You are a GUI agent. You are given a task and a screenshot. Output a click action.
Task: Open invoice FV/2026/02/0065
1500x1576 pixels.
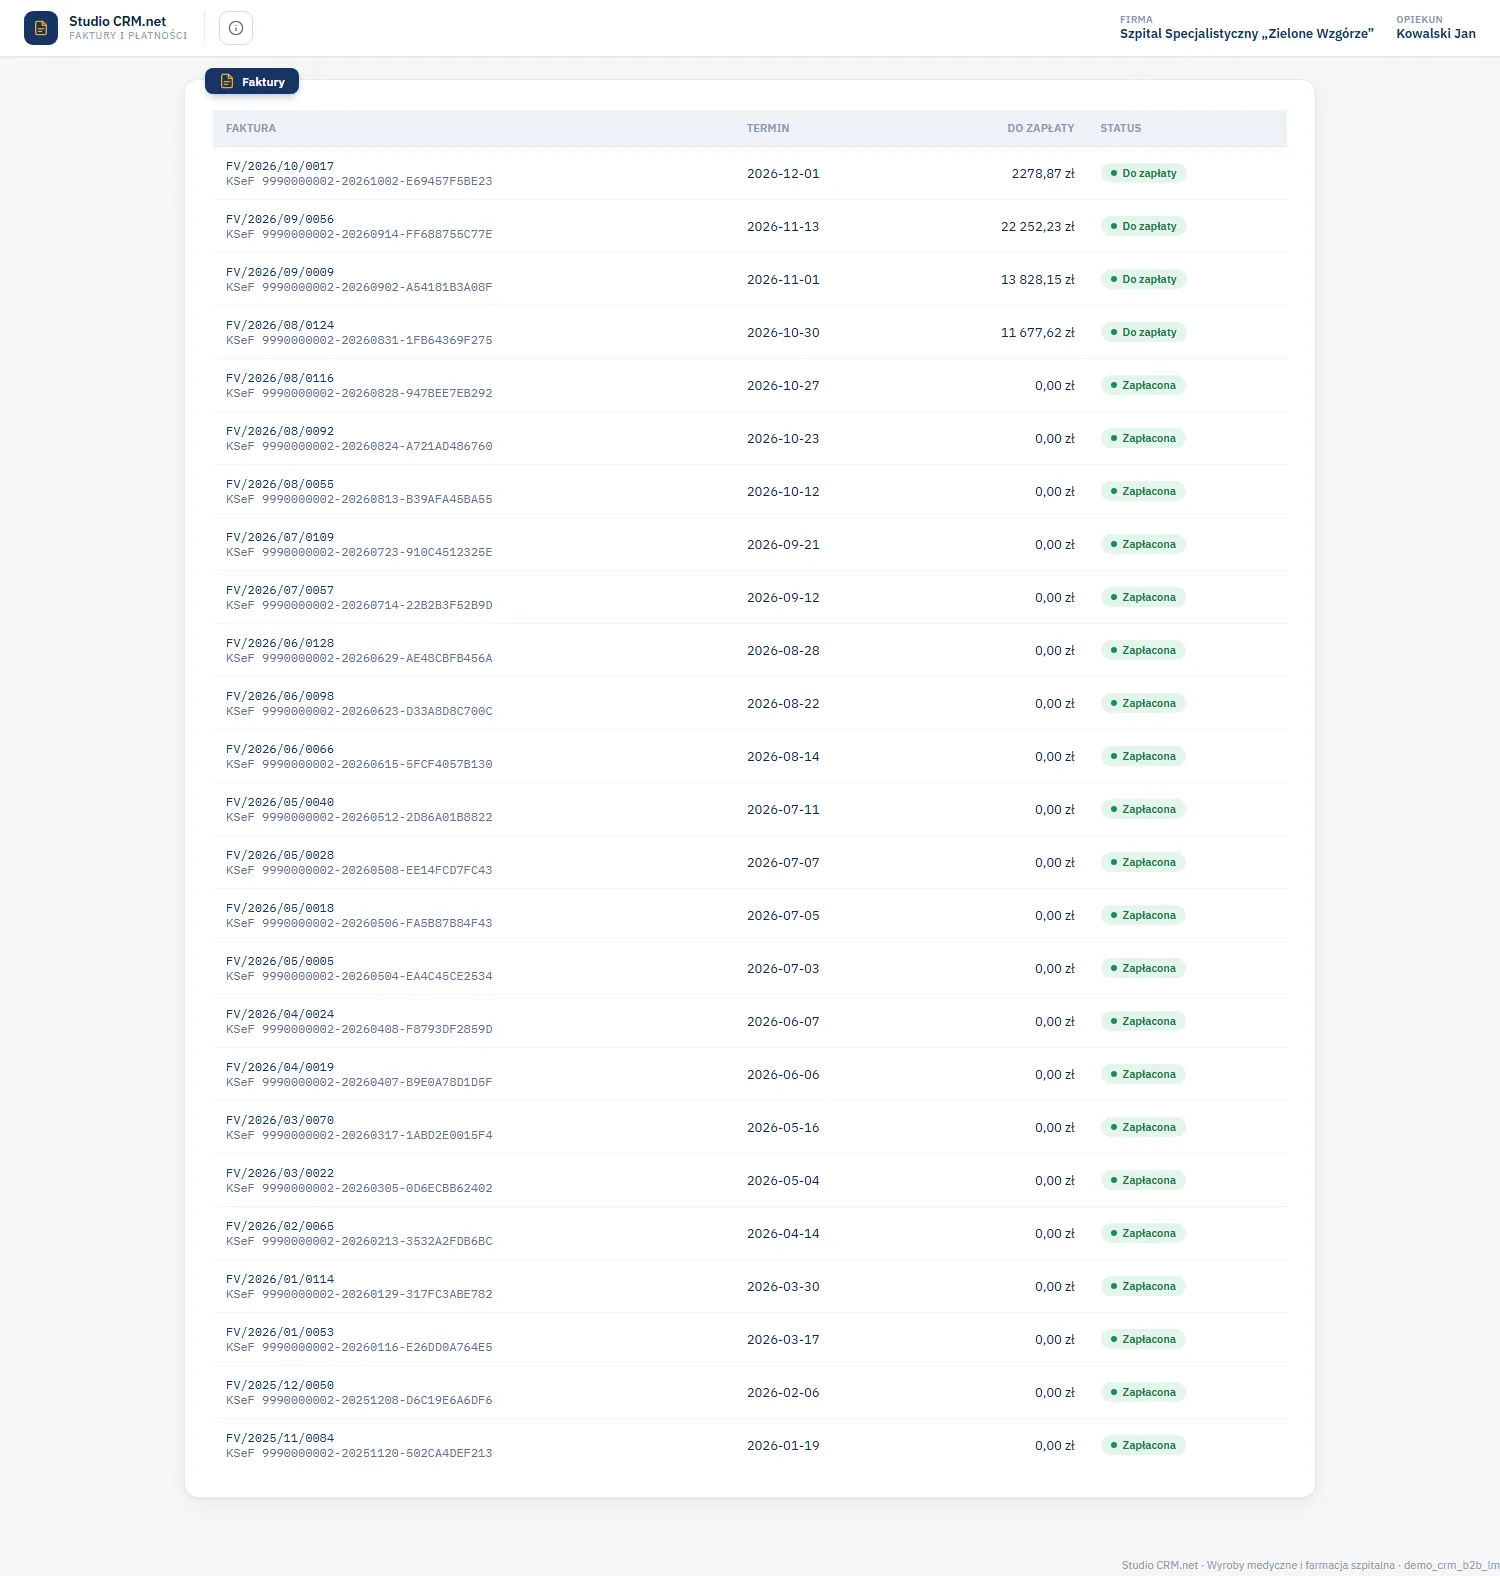pos(280,1226)
